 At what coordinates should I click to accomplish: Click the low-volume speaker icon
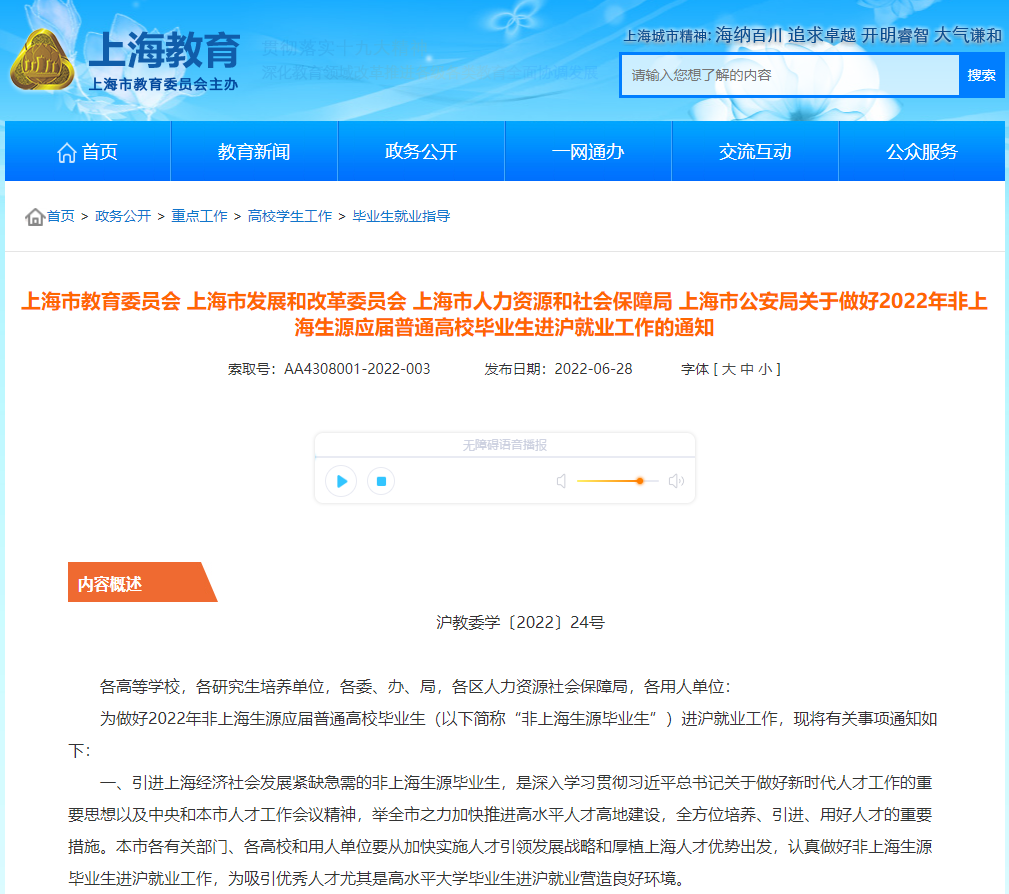point(561,481)
